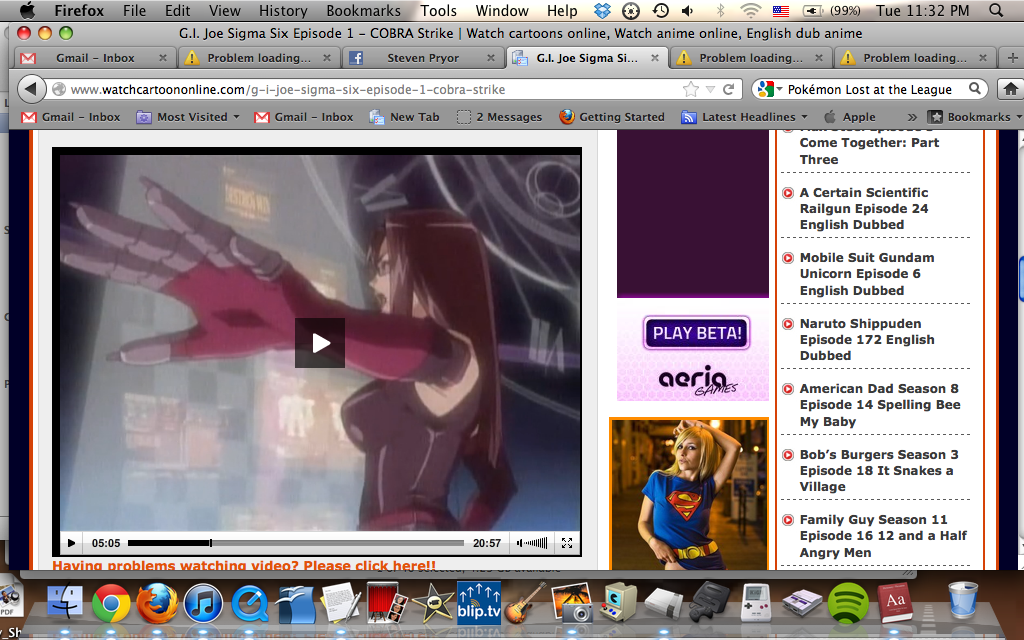Open the Apple menu
Viewport: 1024px width, 640px height.
tap(27, 10)
